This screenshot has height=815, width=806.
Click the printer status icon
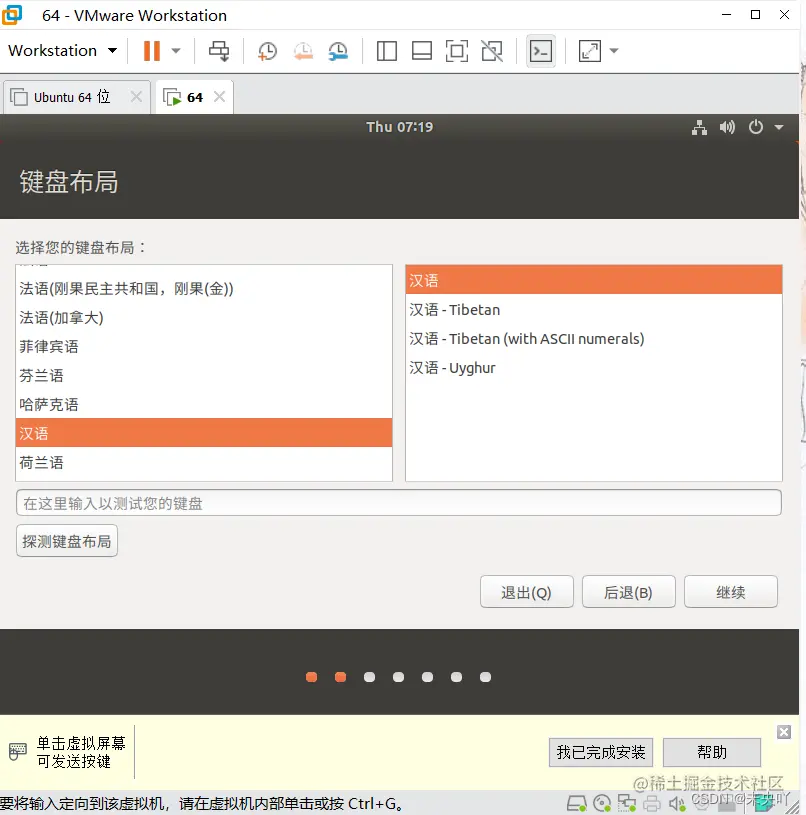click(652, 804)
